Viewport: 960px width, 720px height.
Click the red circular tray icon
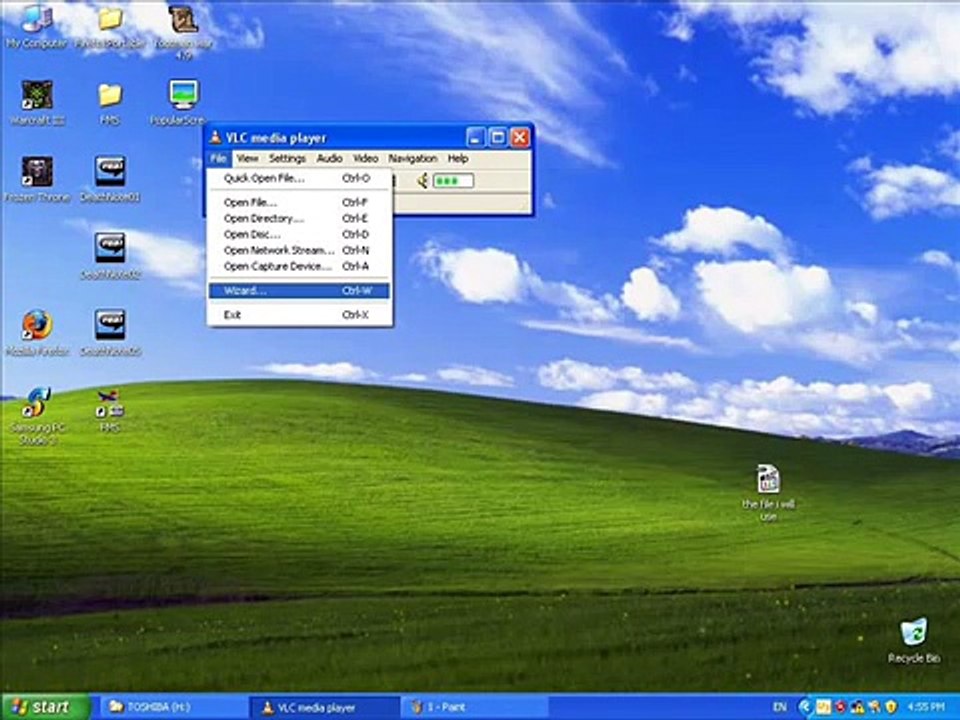click(841, 707)
